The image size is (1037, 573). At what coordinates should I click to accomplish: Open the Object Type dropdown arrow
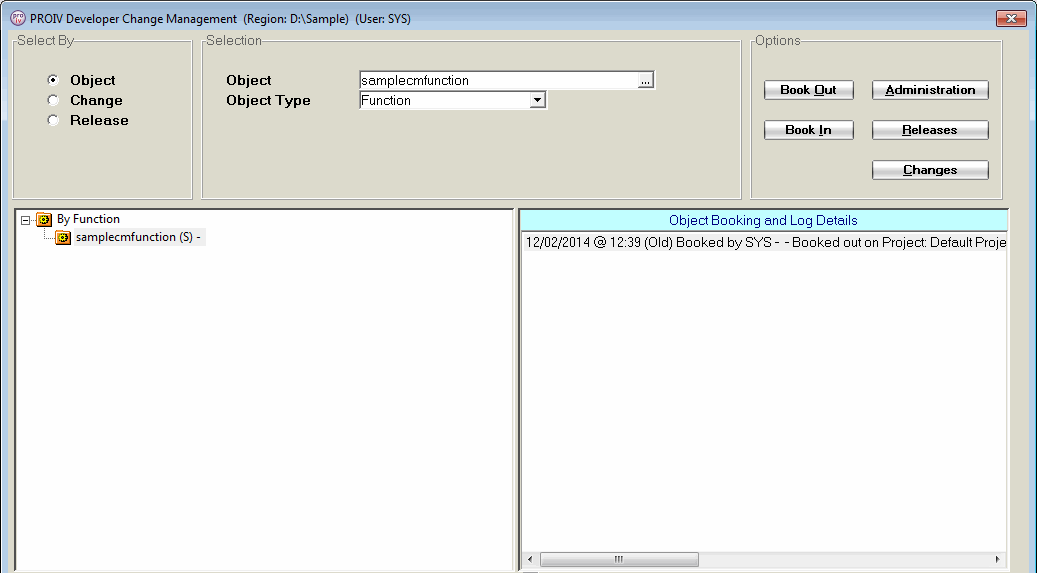pyautogui.click(x=538, y=101)
